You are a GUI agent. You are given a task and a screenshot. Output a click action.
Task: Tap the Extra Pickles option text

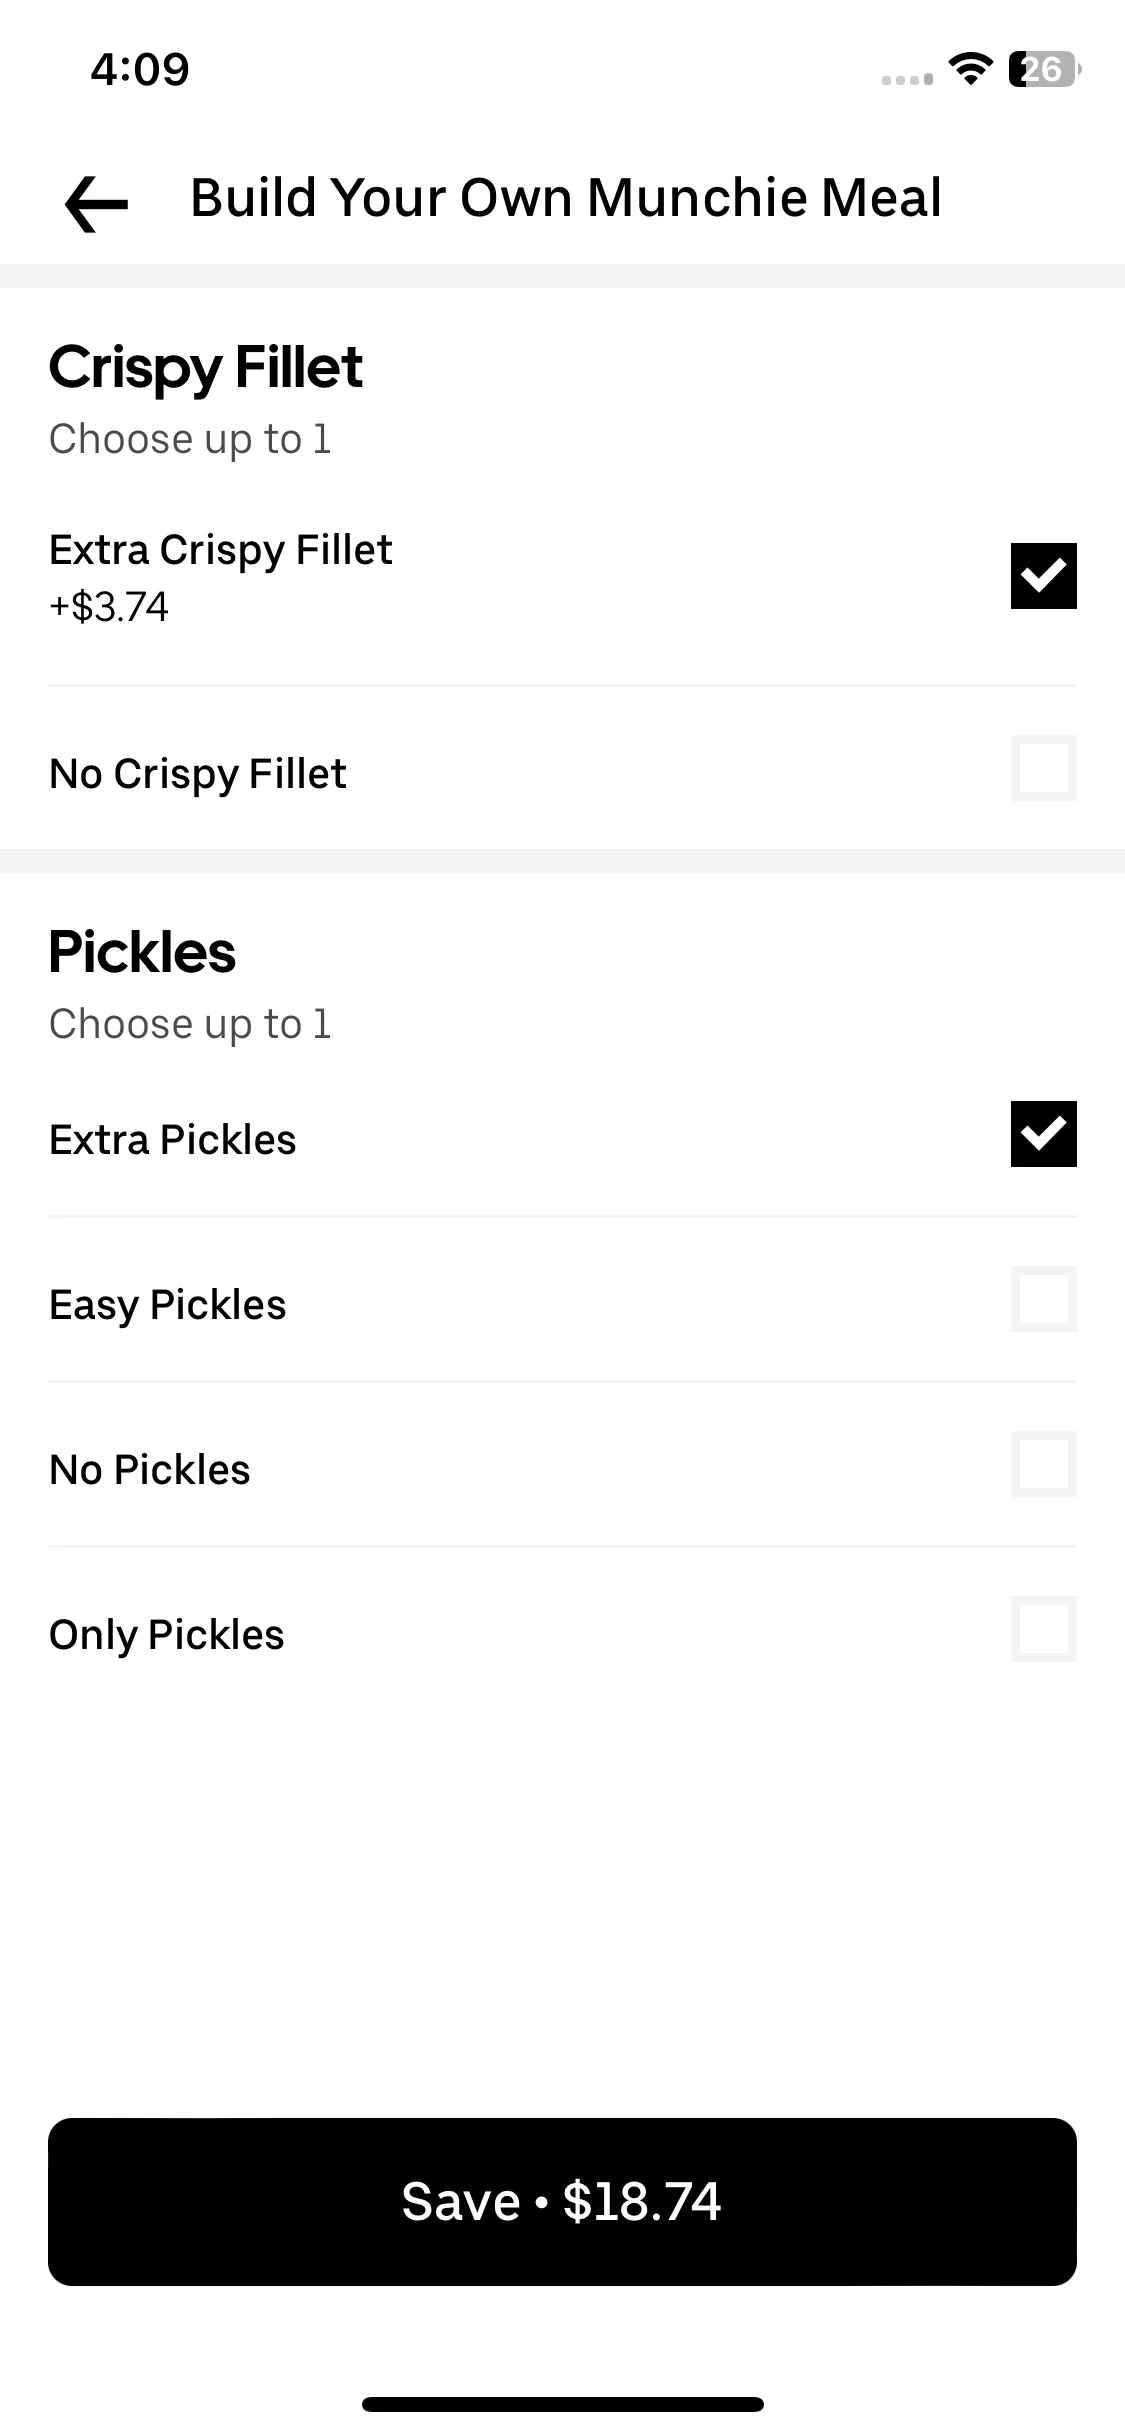pos(173,1140)
